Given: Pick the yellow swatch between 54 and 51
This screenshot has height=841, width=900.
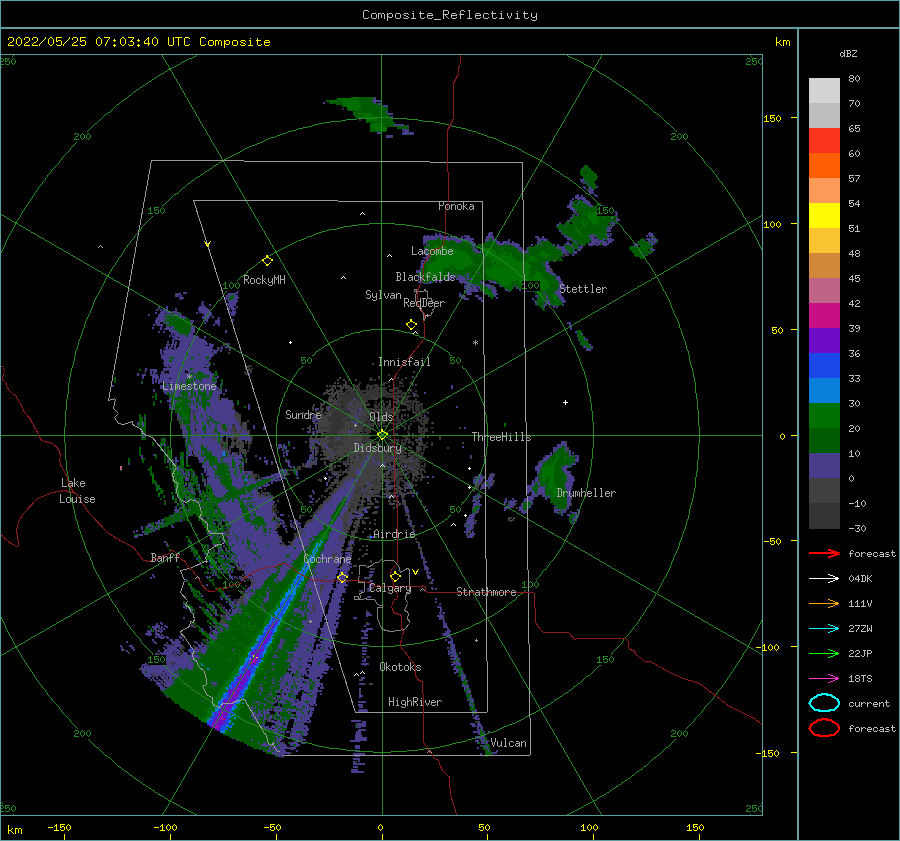Looking at the screenshot, I should 824,215.
